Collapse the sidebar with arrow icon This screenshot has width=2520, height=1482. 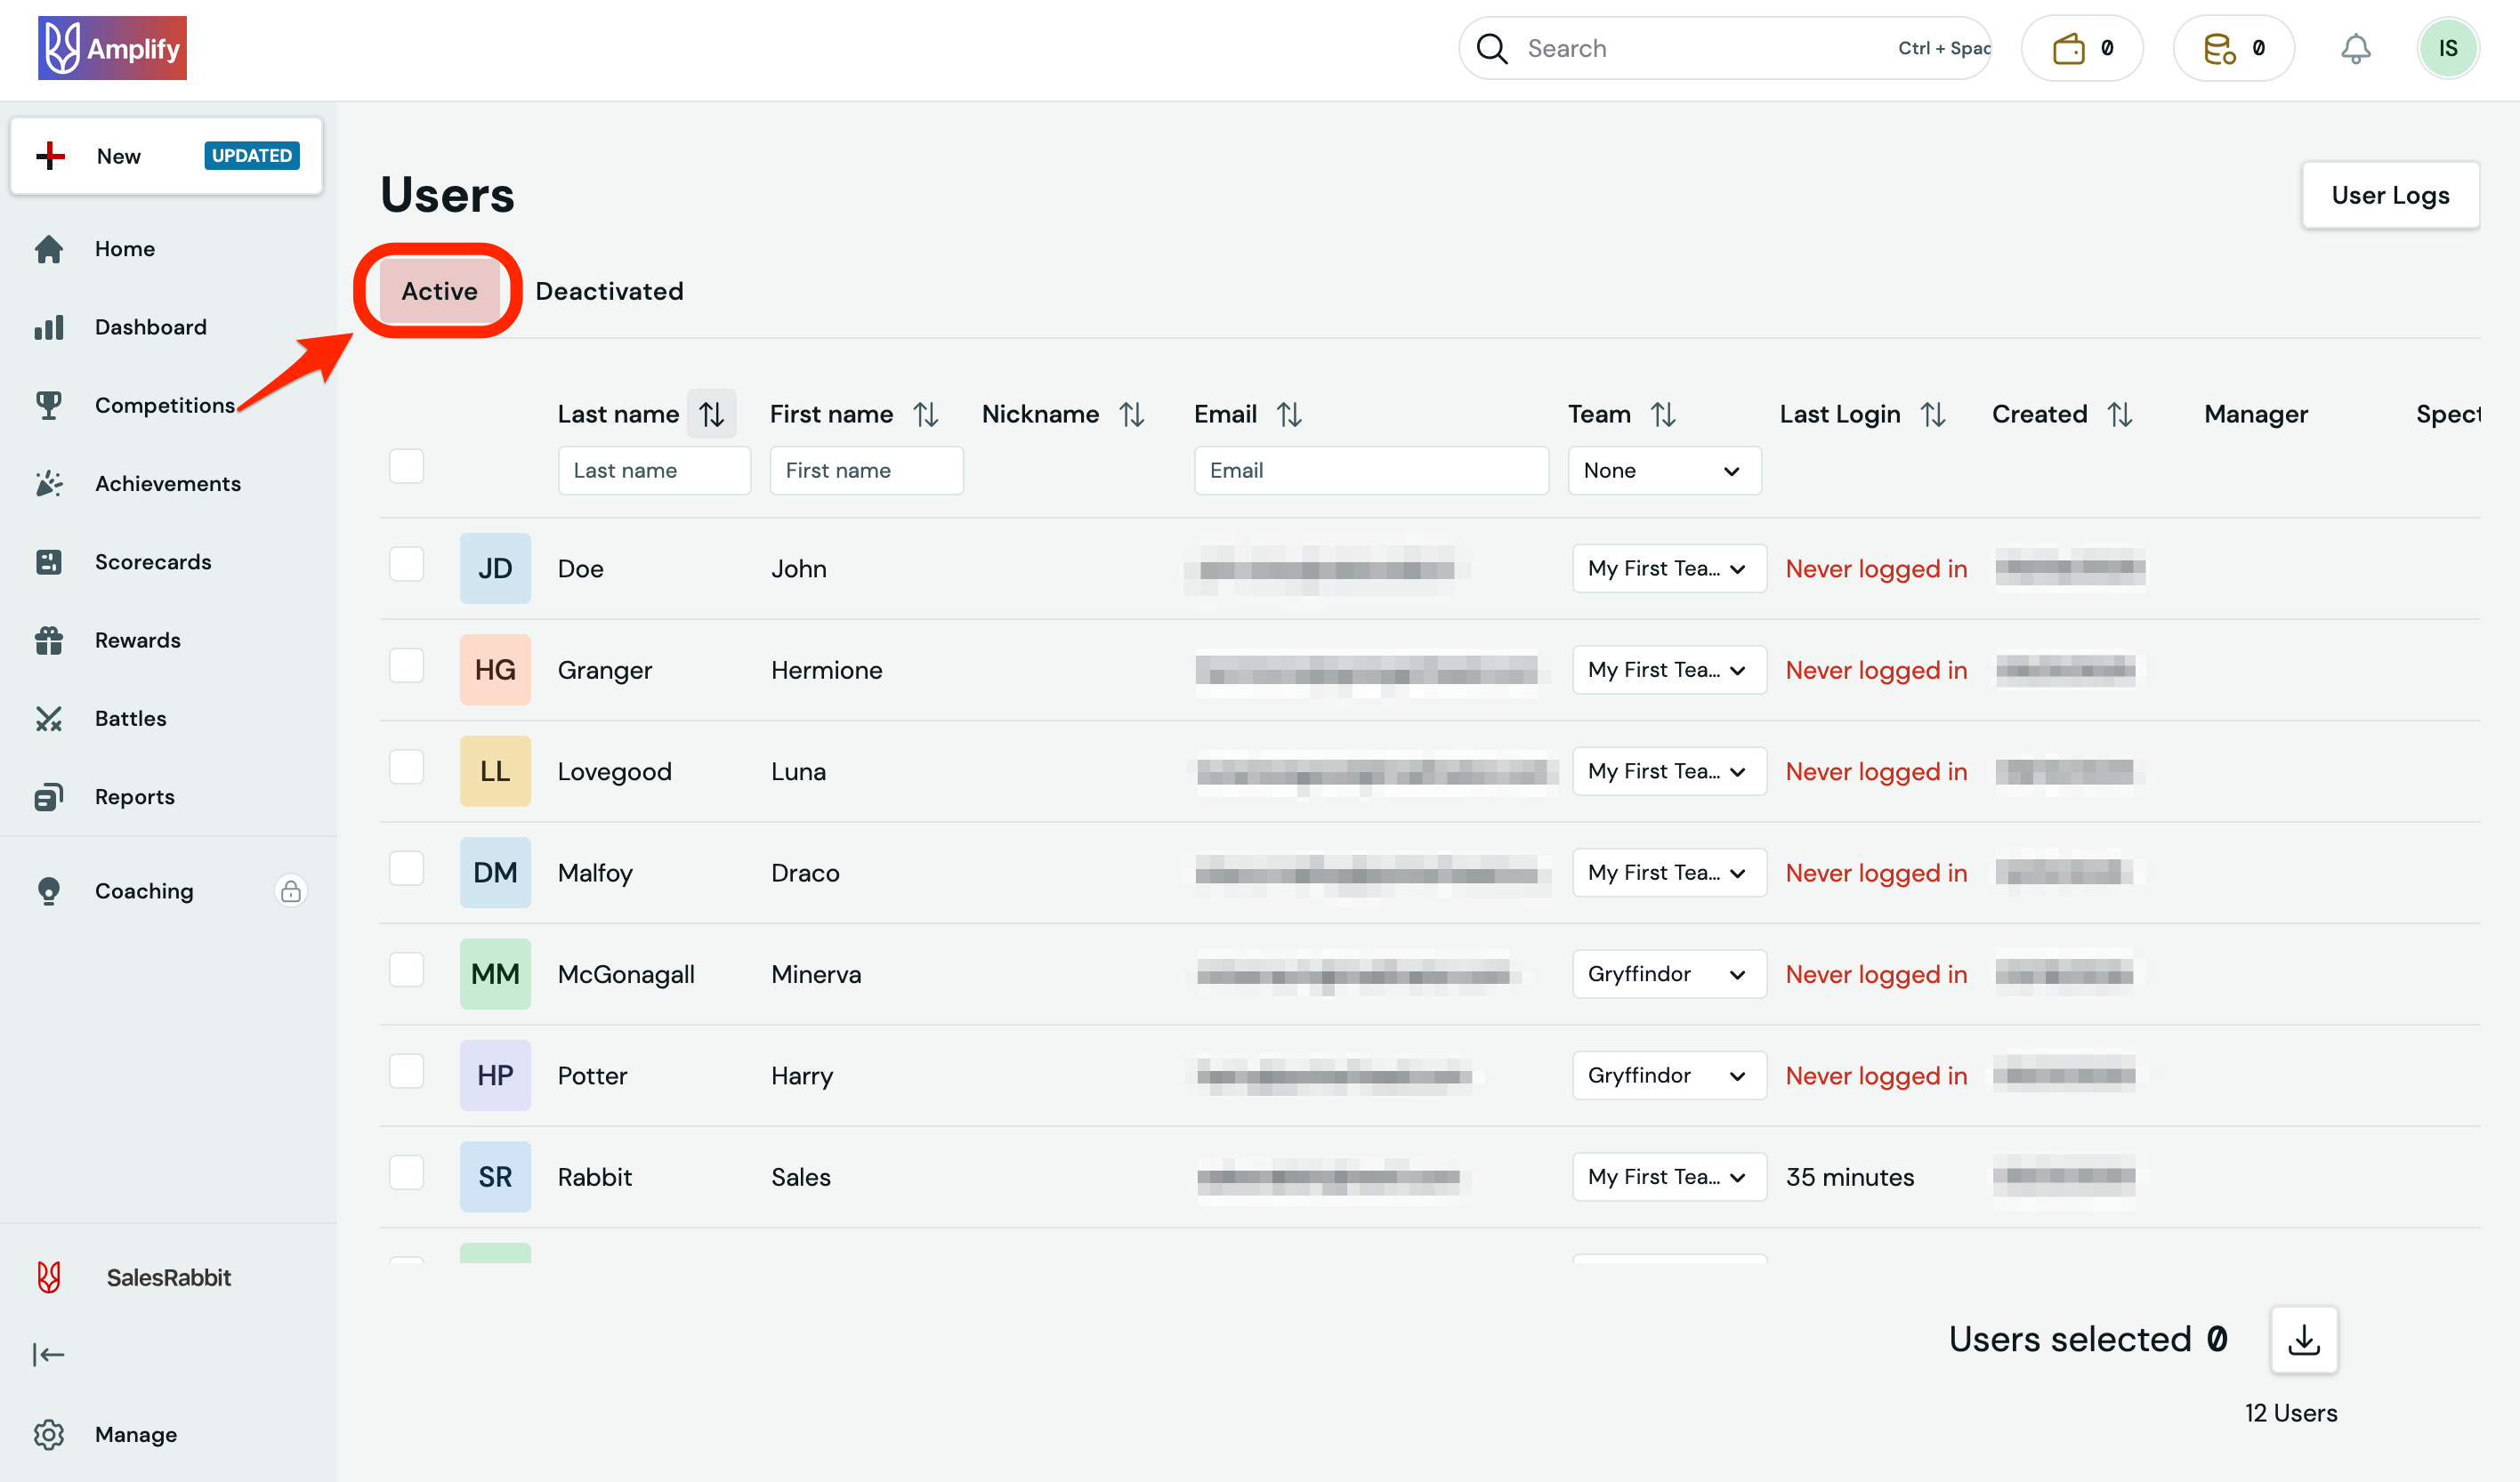[x=48, y=1355]
